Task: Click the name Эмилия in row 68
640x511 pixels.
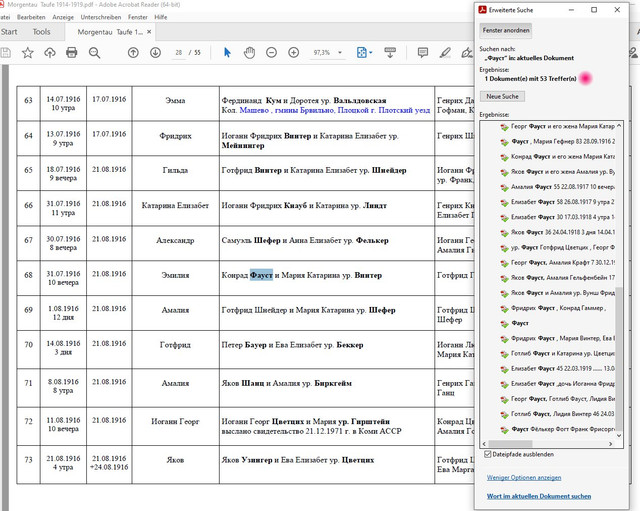Action: coord(175,275)
